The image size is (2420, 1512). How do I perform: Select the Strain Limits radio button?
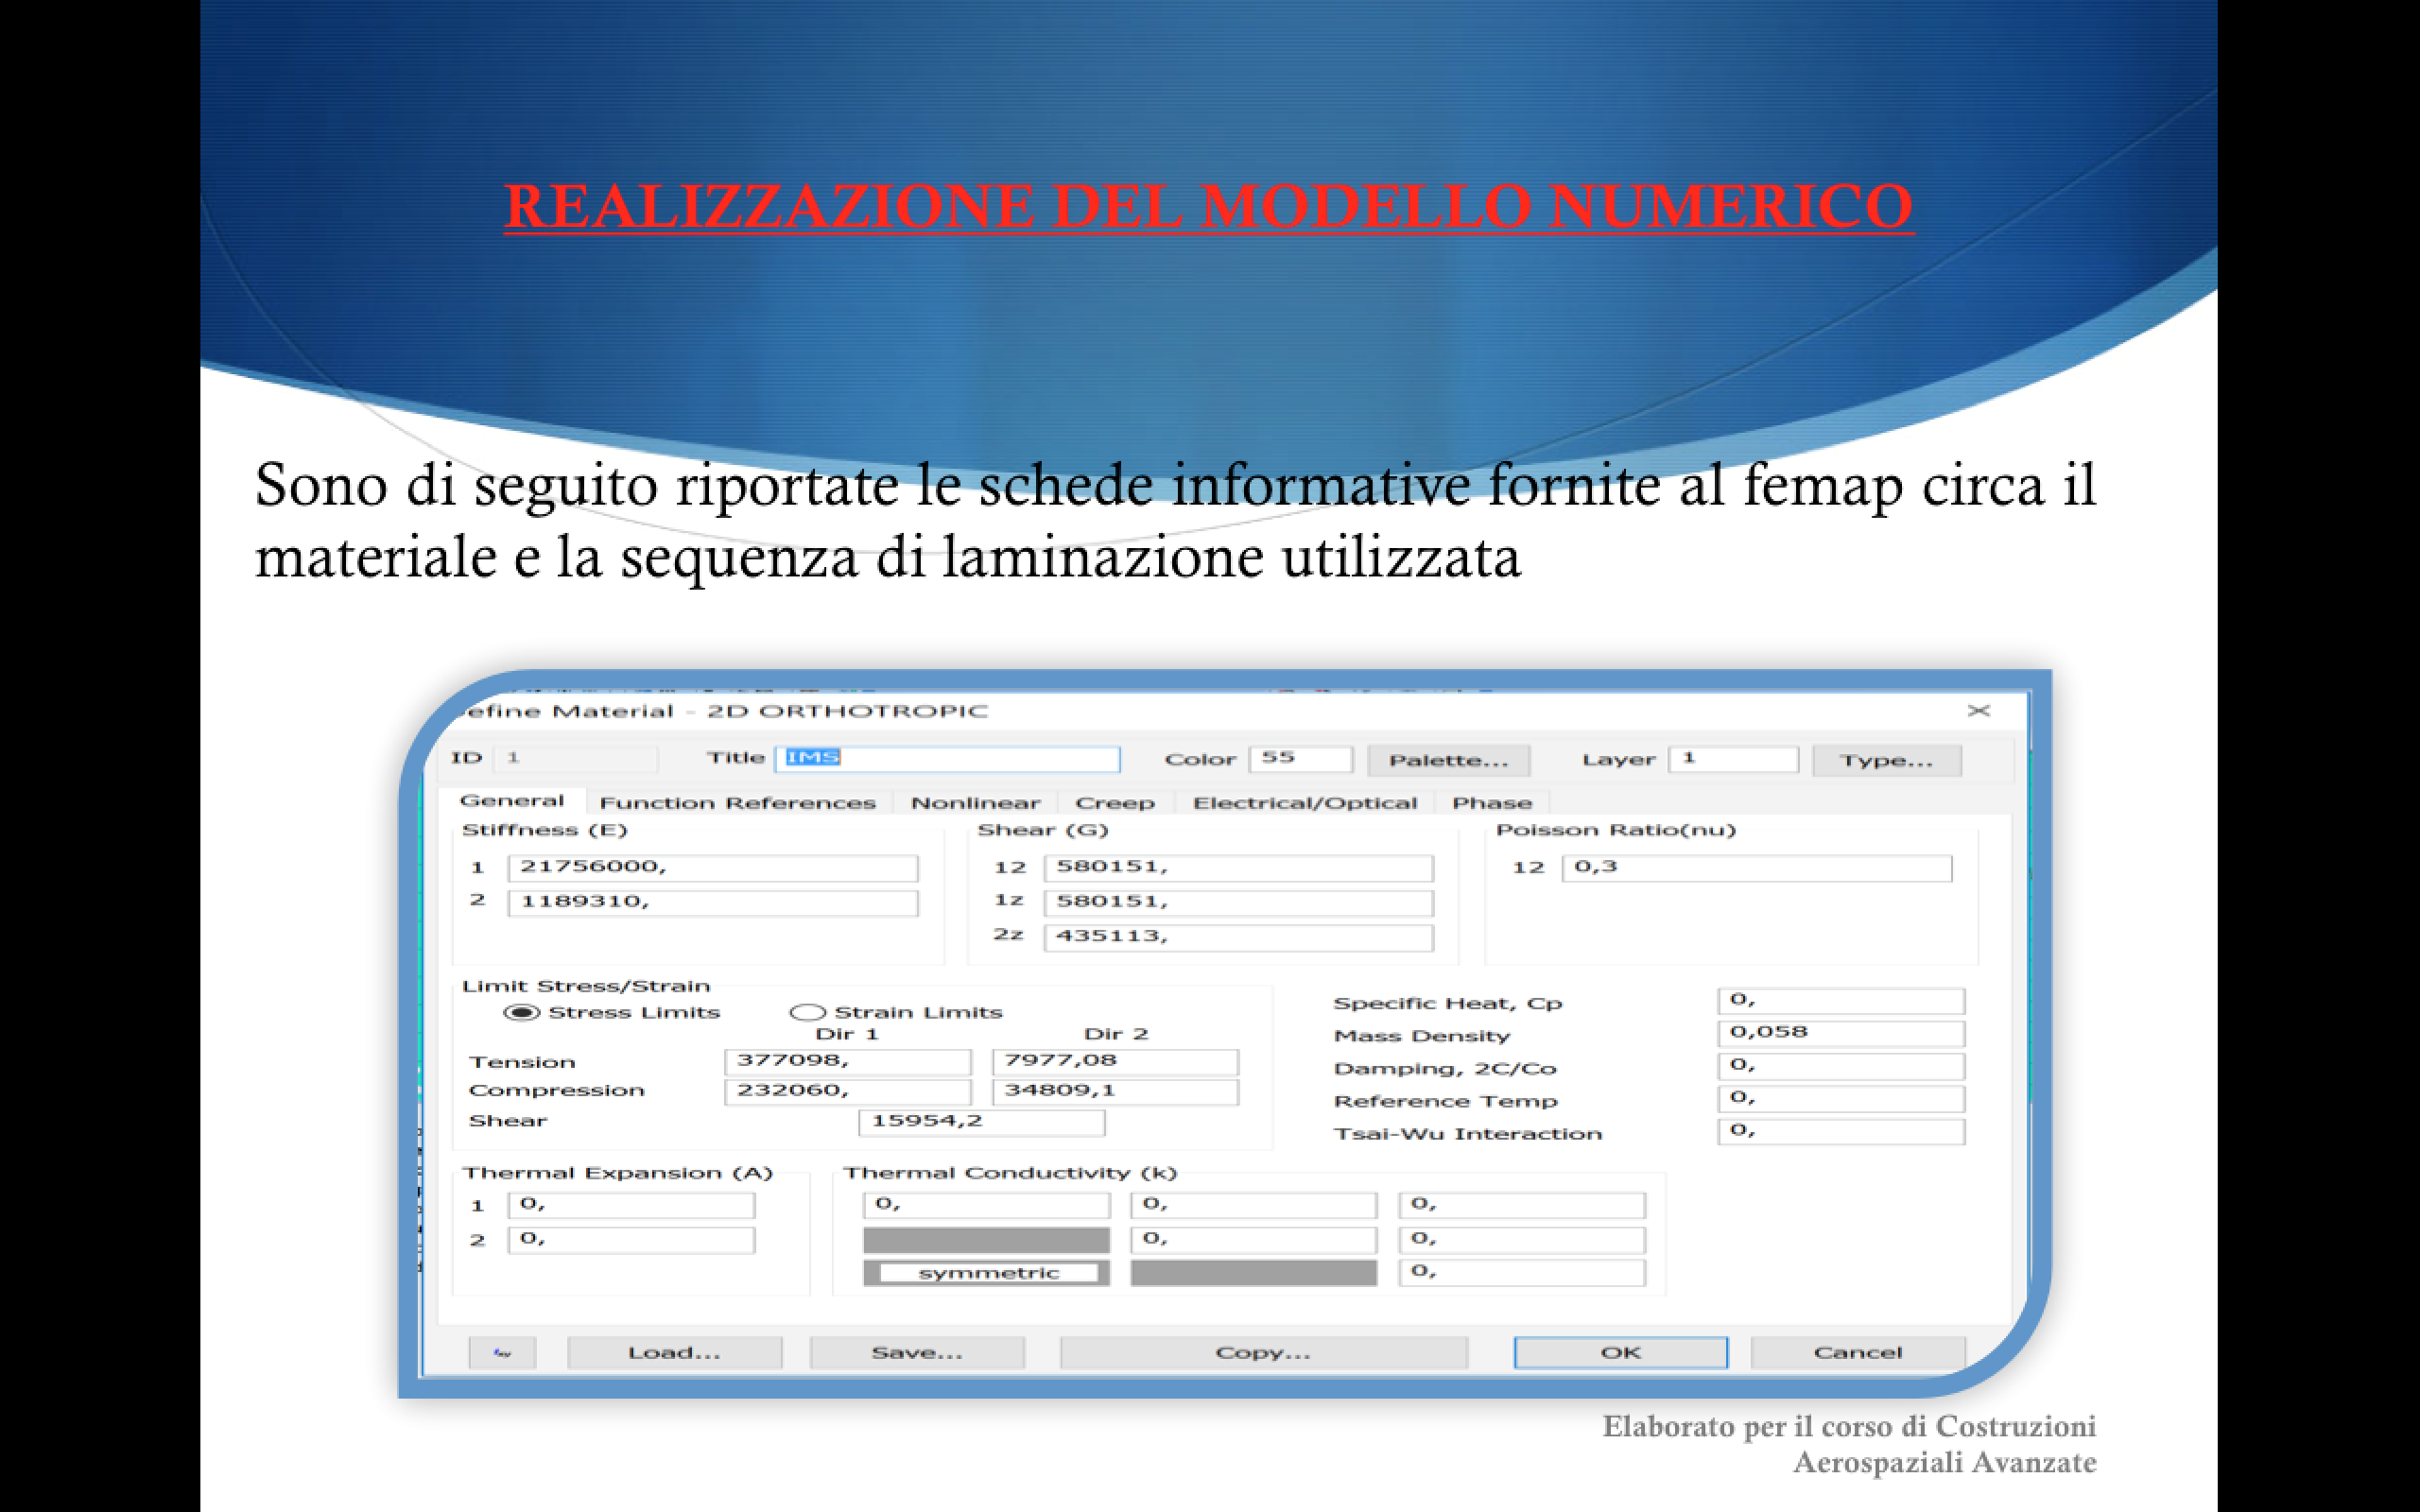point(807,1013)
